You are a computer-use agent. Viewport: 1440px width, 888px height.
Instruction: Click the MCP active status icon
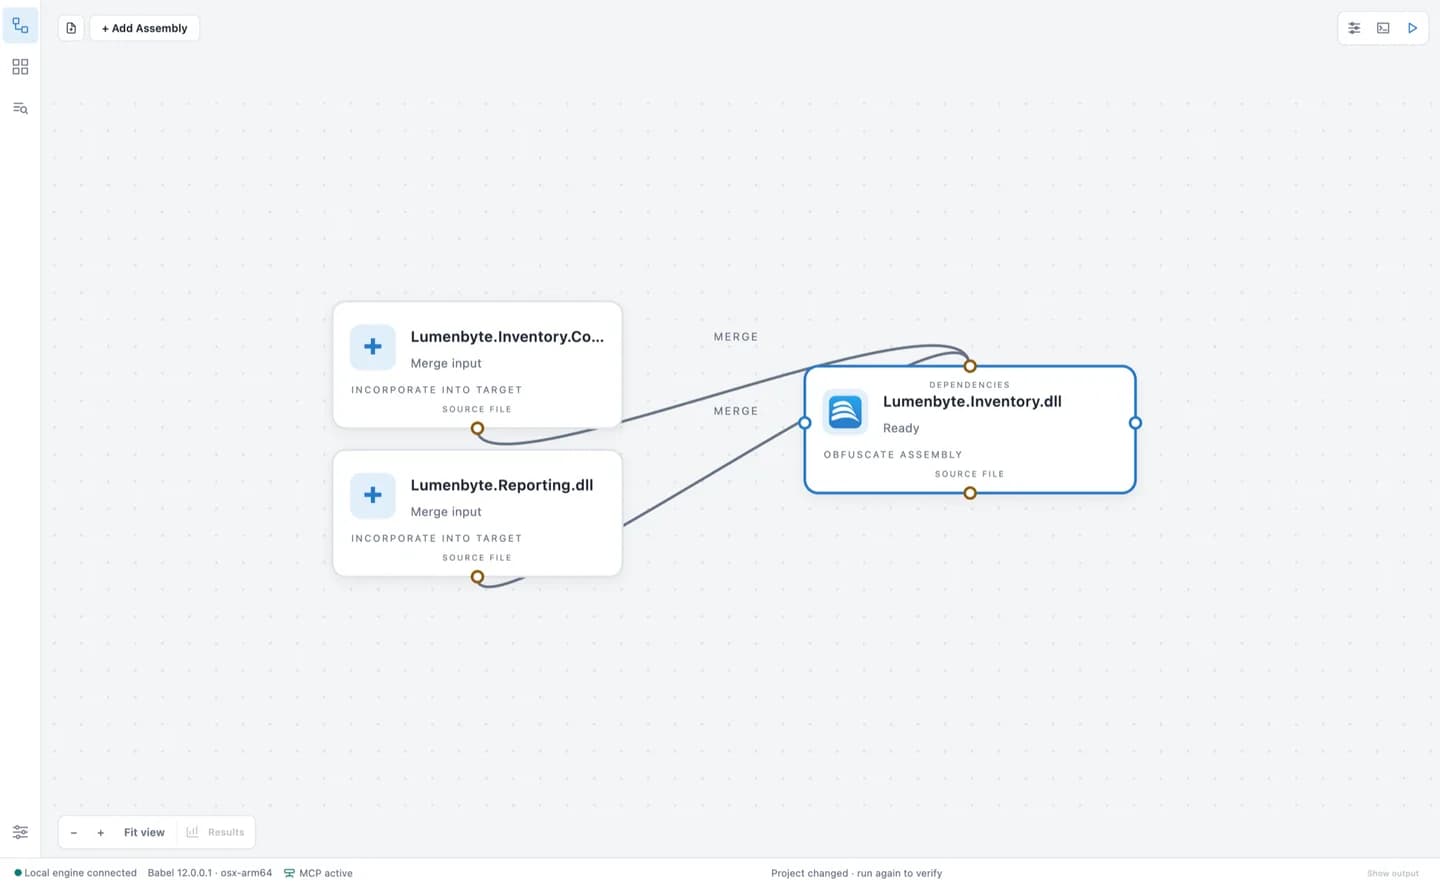pos(289,873)
